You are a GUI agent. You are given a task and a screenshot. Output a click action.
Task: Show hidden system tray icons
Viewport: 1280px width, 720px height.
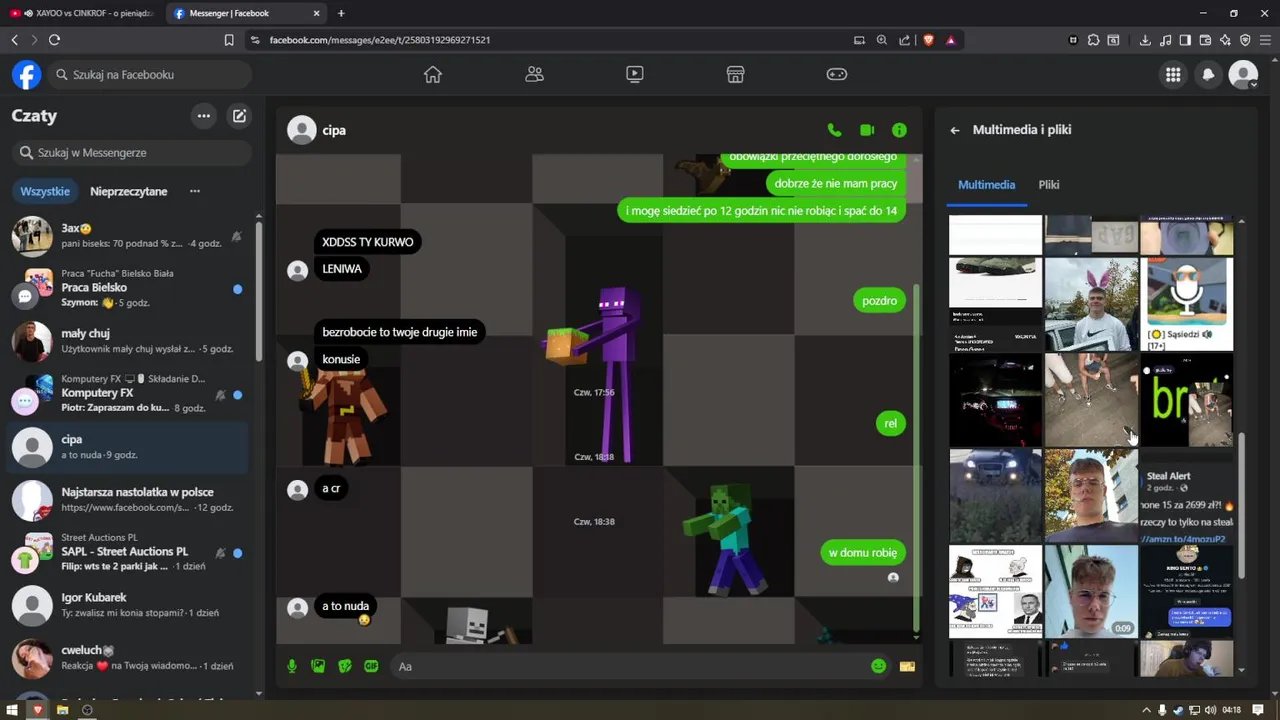(x=1146, y=710)
